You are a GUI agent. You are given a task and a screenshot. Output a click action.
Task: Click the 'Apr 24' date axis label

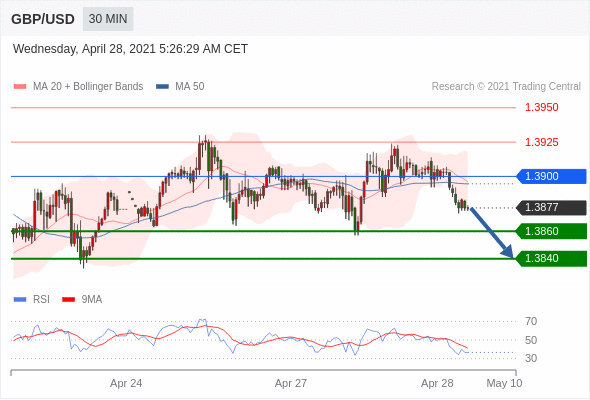click(126, 383)
